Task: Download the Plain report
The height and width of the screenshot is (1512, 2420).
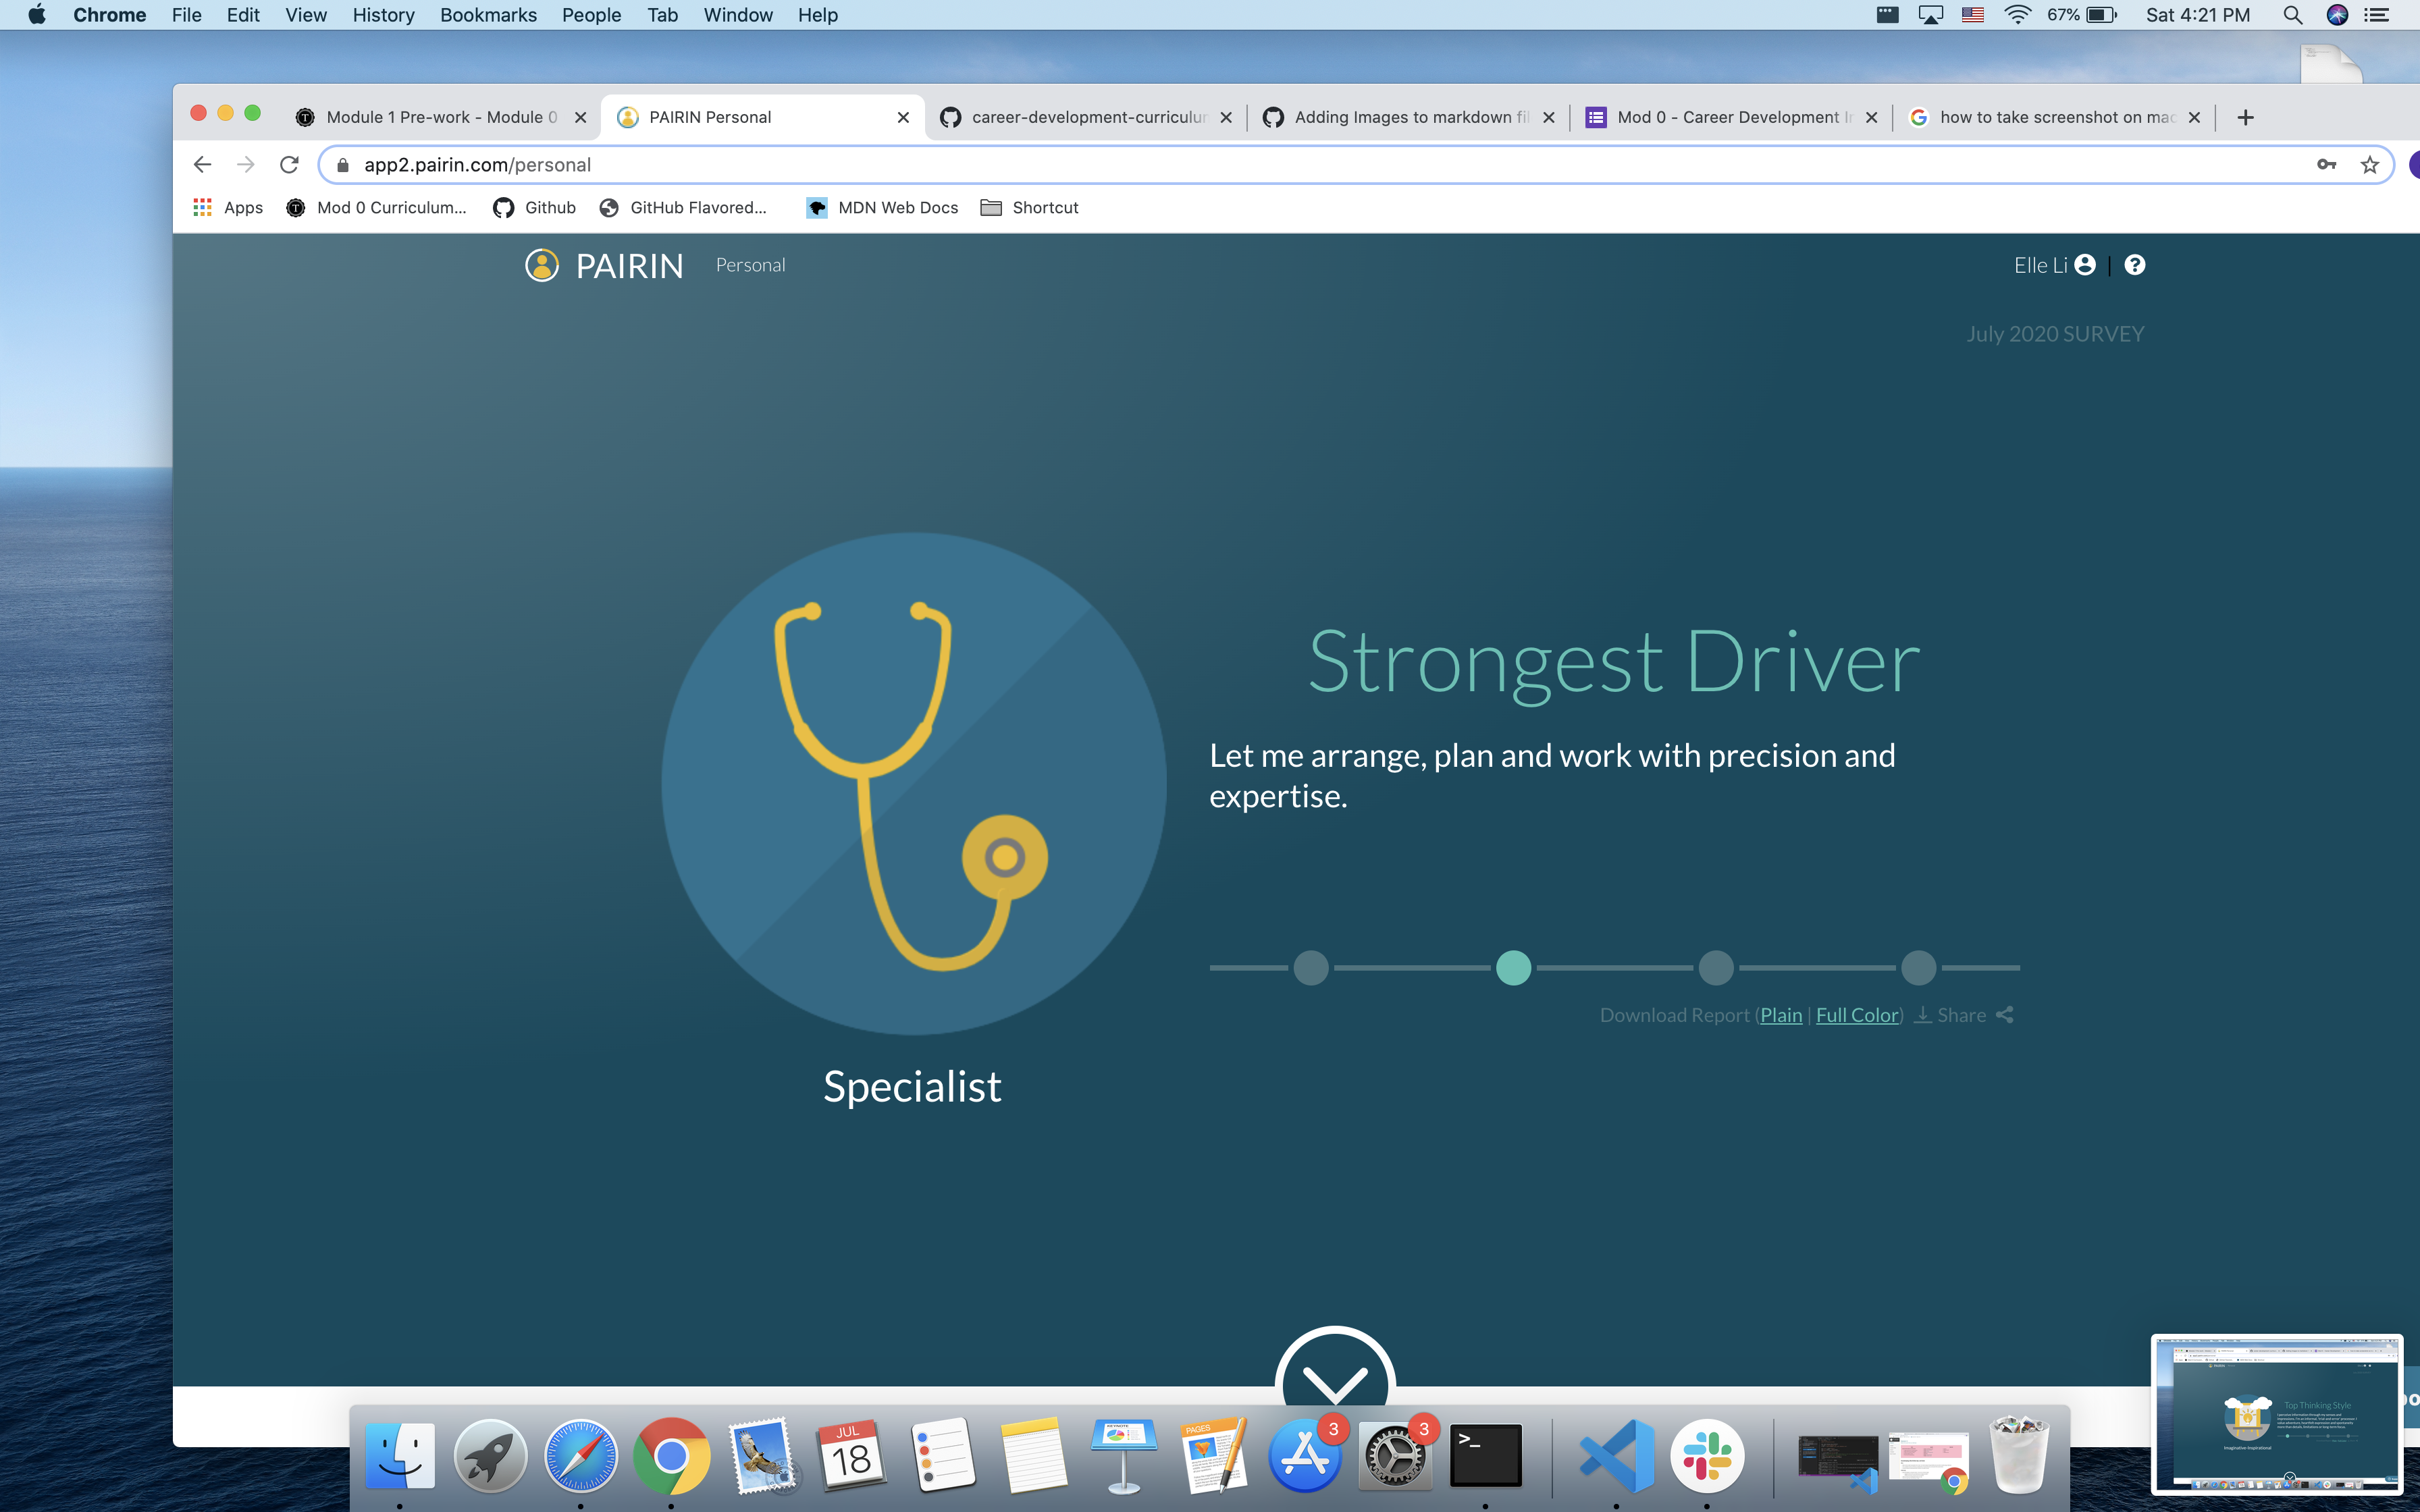Action: tap(1781, 1015)
